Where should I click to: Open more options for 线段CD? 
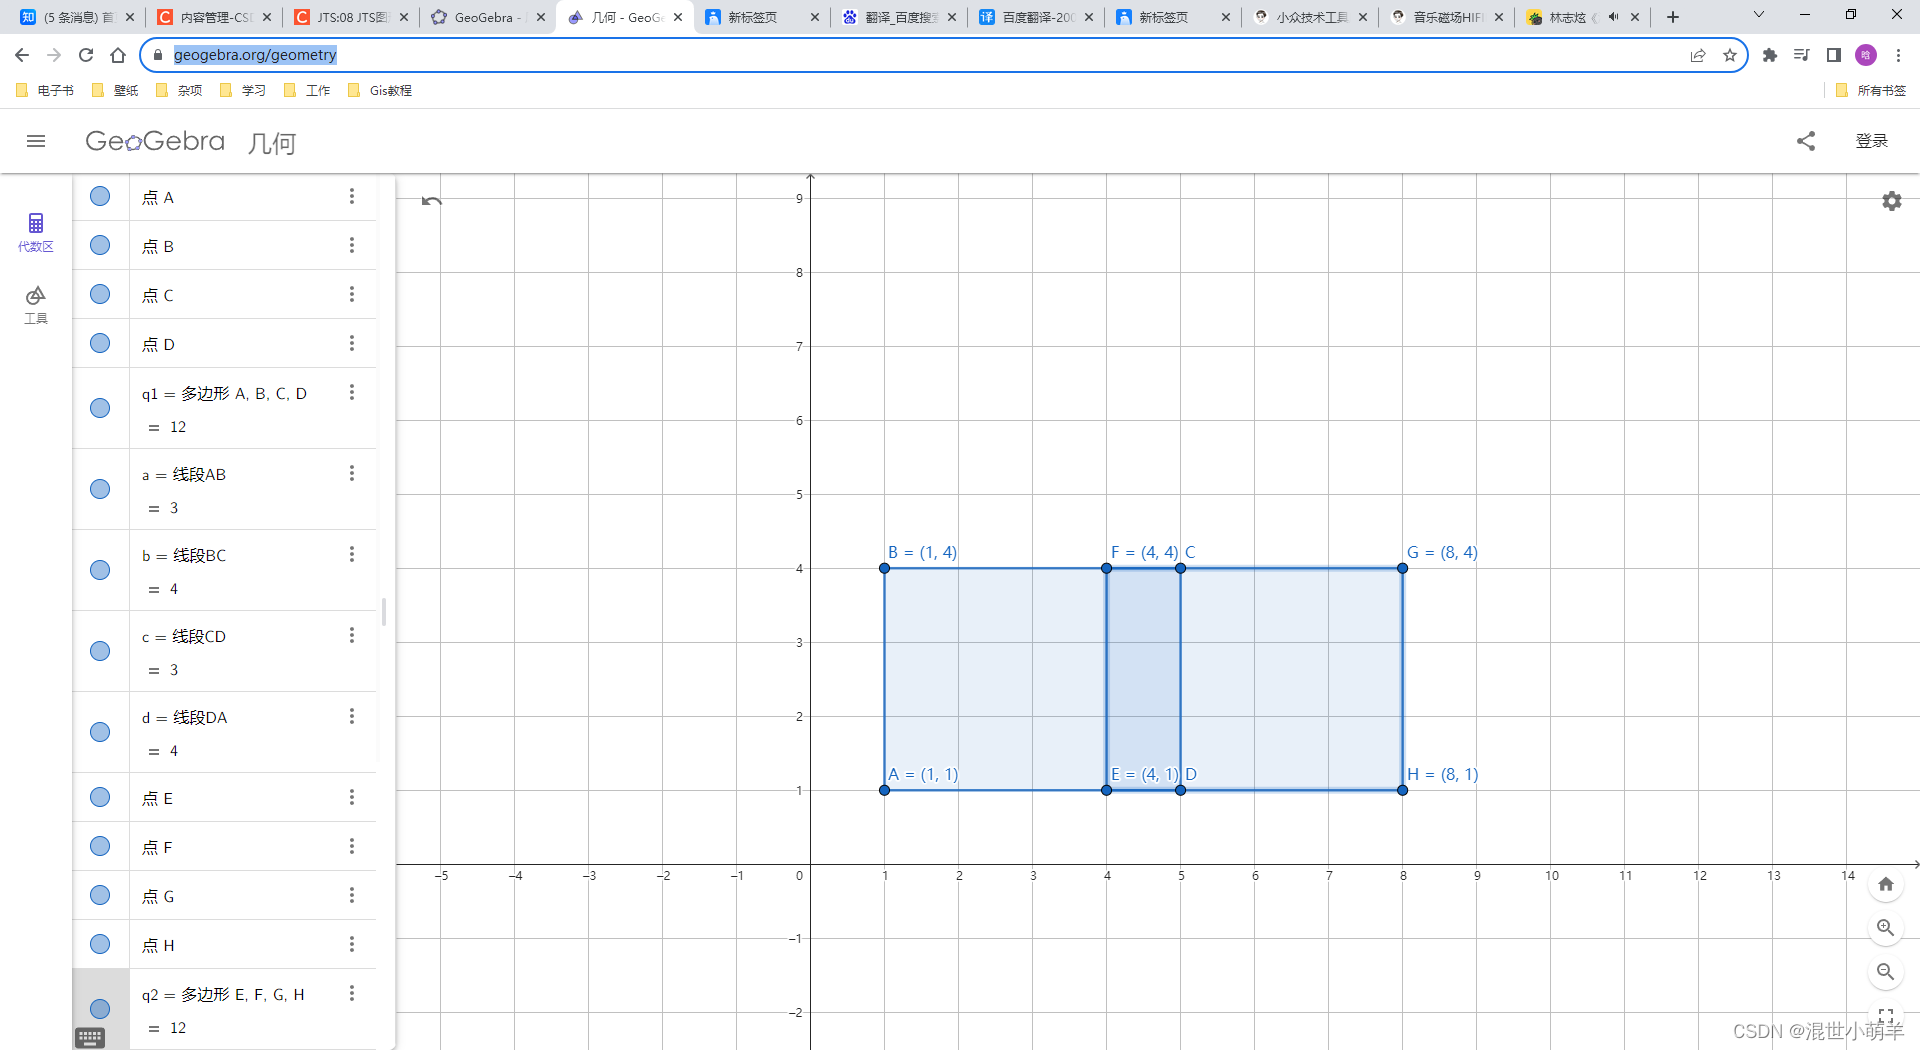click(x=352, y=635)
